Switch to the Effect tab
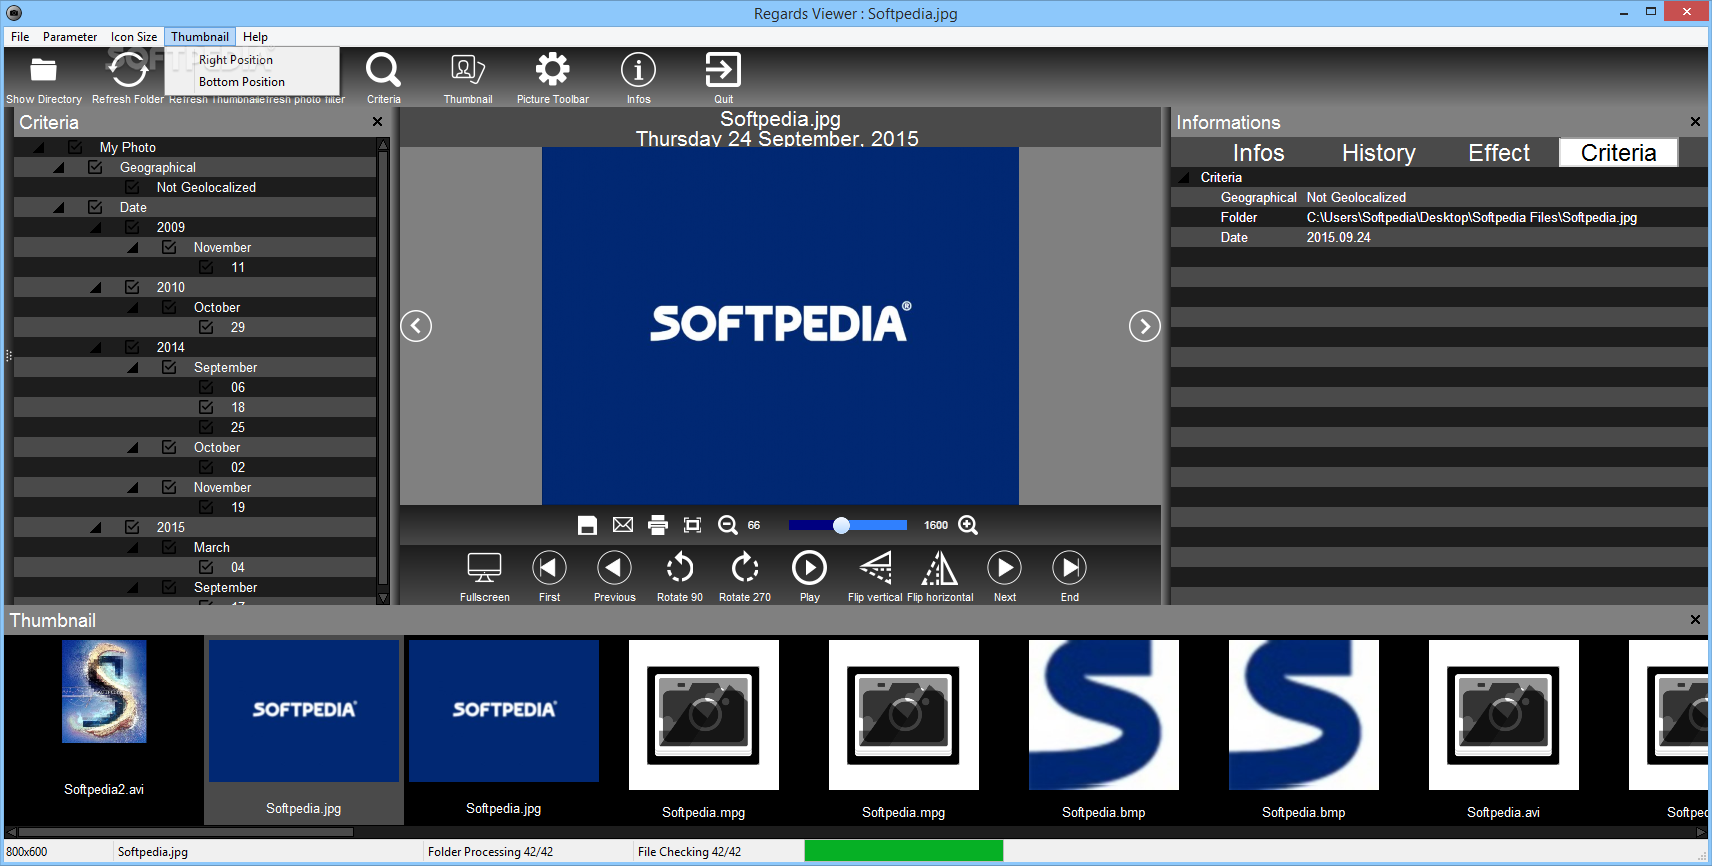Screen dimensions: 1712x866 click(x=1499, y=153)
